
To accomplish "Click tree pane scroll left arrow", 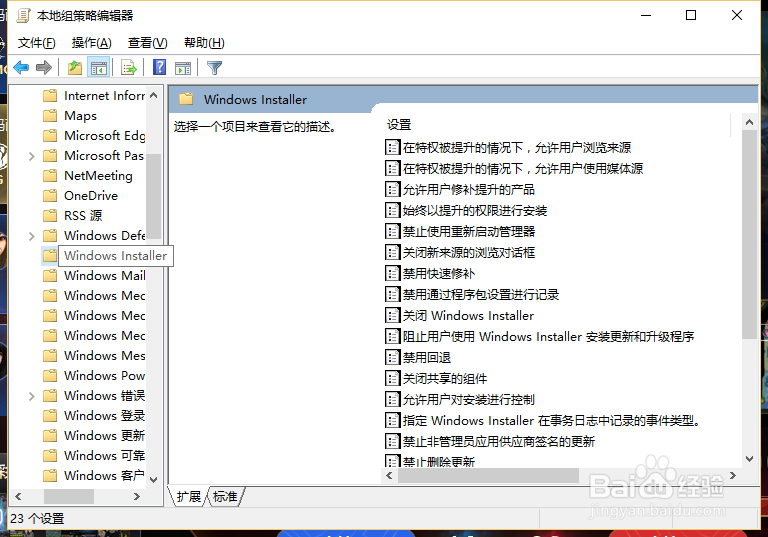I will click(x=18, y=496).
